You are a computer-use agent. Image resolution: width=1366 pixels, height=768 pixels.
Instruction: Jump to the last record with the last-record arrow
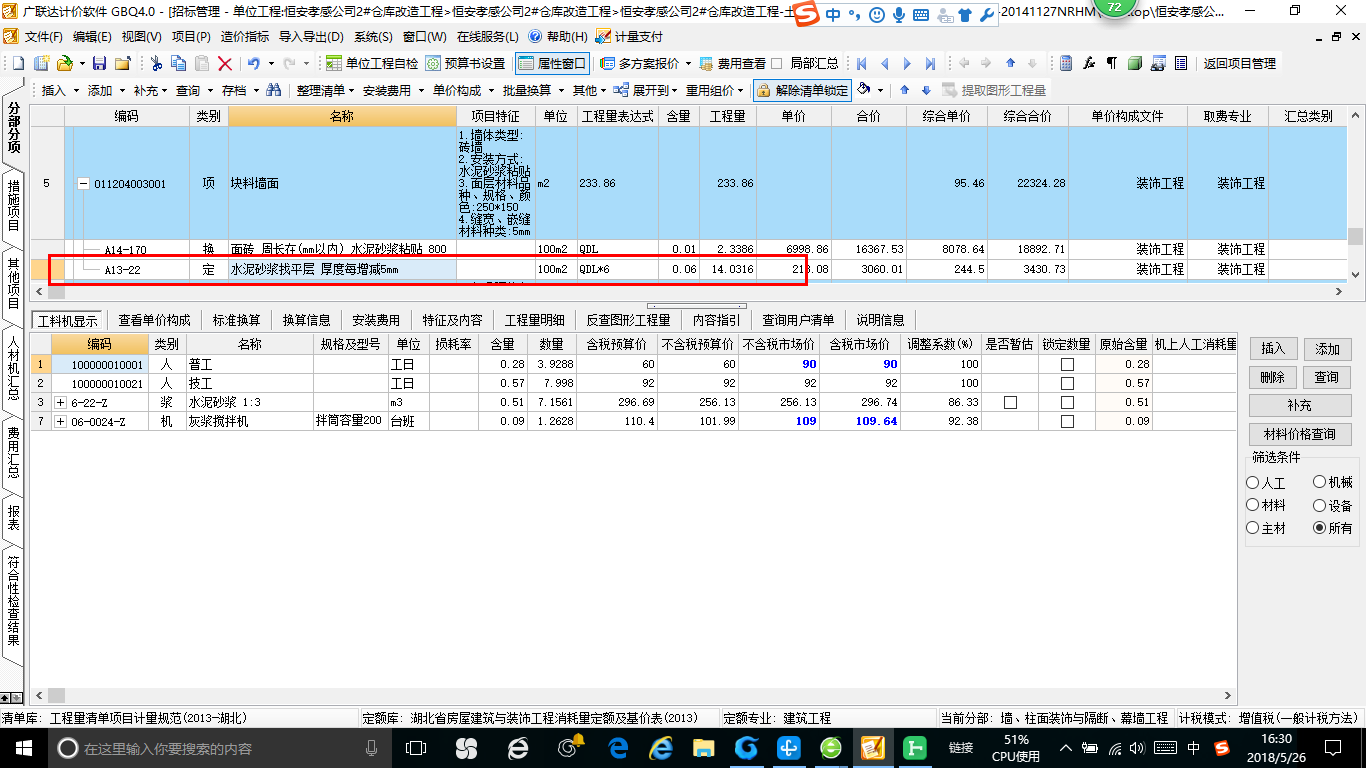(x=930, y=63)
